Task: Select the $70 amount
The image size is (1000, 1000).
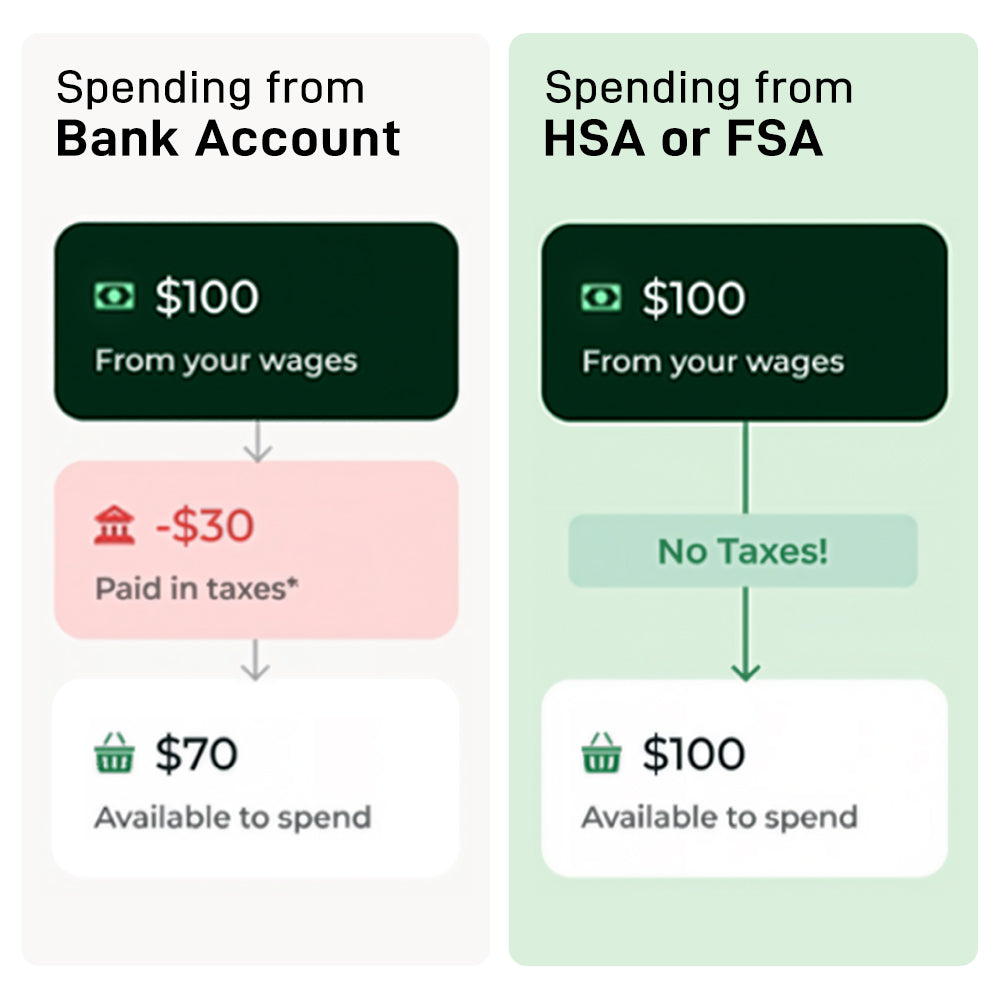Action: (196, 753)
